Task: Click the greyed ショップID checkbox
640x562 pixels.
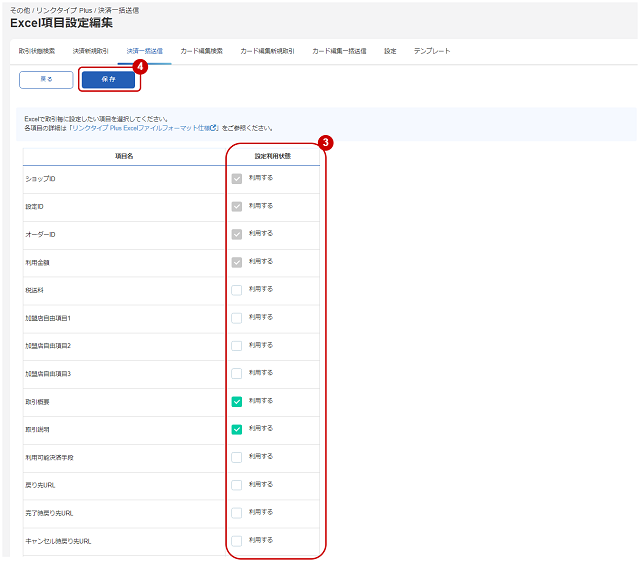Action: 237,179
